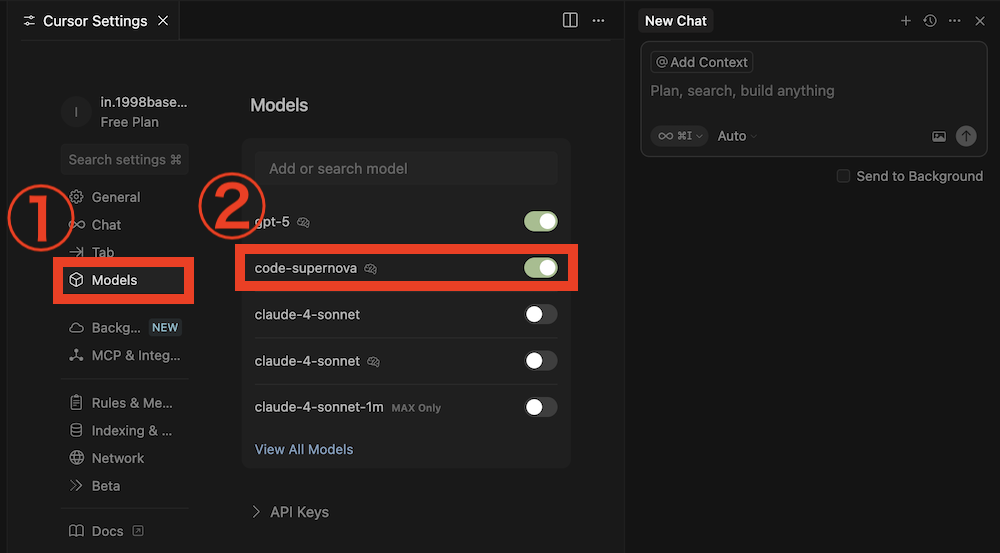Click the in.1998base account name
Image resolution: width=1000 pixels, height=553 pixels.
[x=143, y=102]
